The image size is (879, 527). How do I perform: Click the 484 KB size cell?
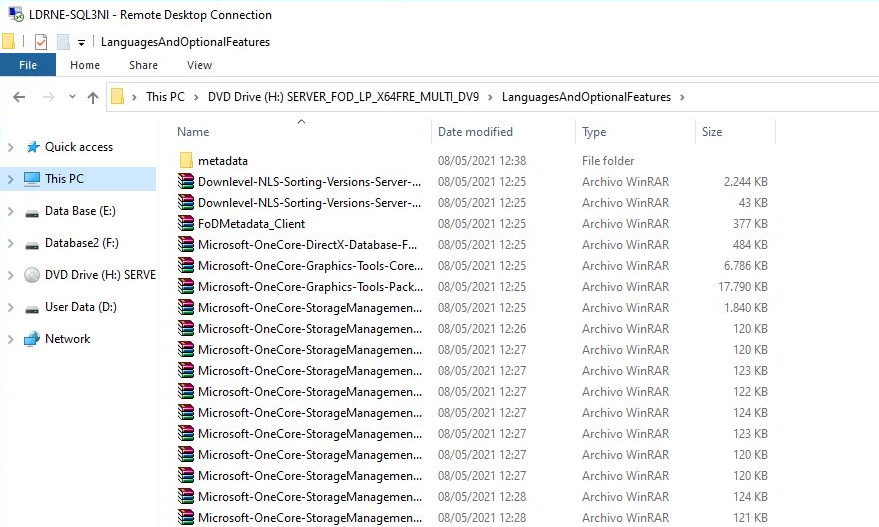[x=750, y=245]
